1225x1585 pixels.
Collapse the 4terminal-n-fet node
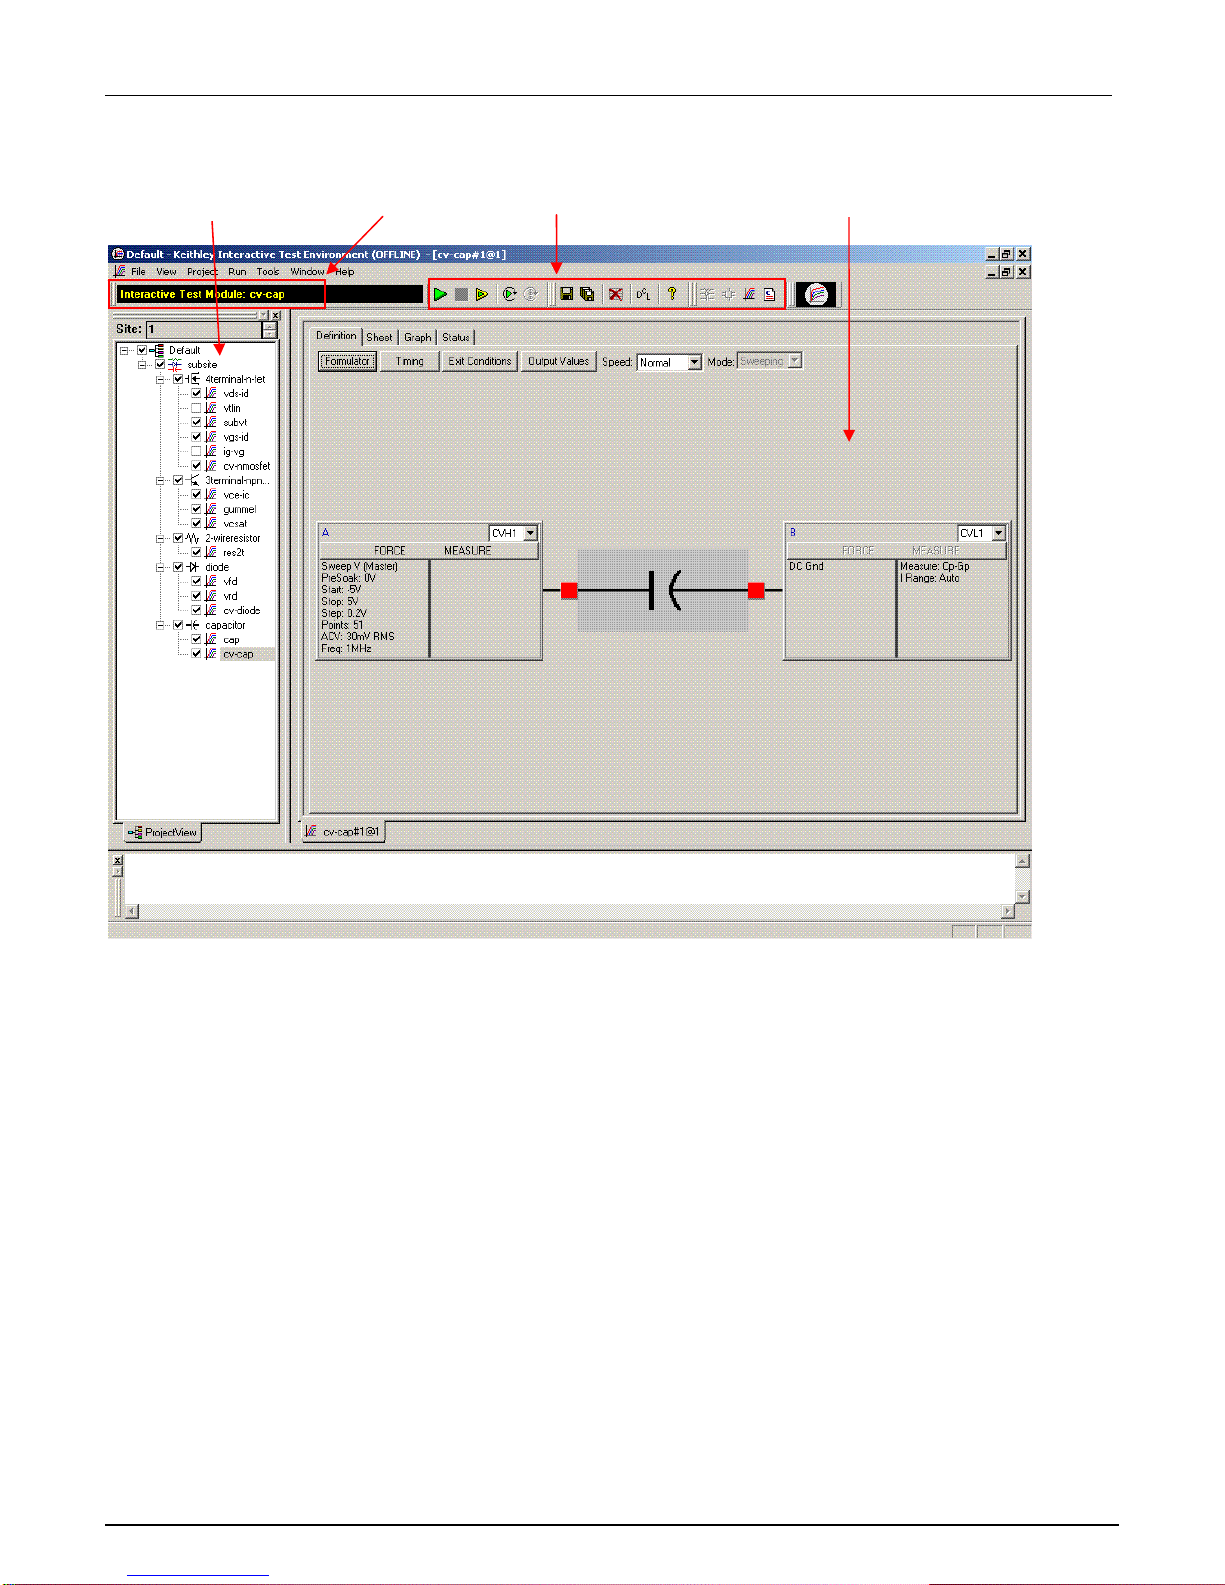pyautogui.click(x=160, y=379)
